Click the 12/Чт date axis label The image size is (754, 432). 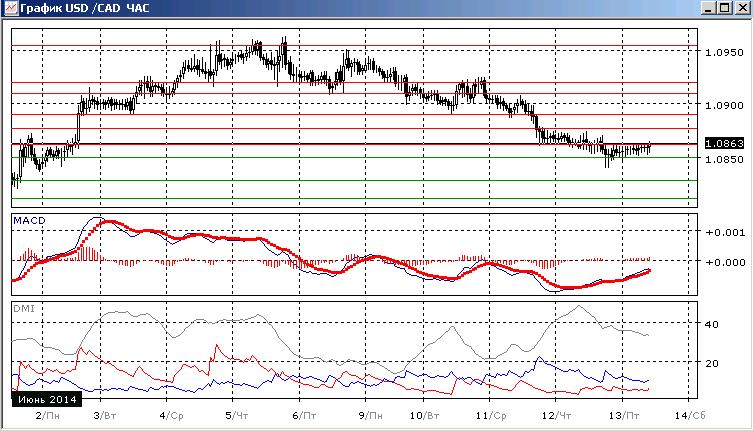556,416
